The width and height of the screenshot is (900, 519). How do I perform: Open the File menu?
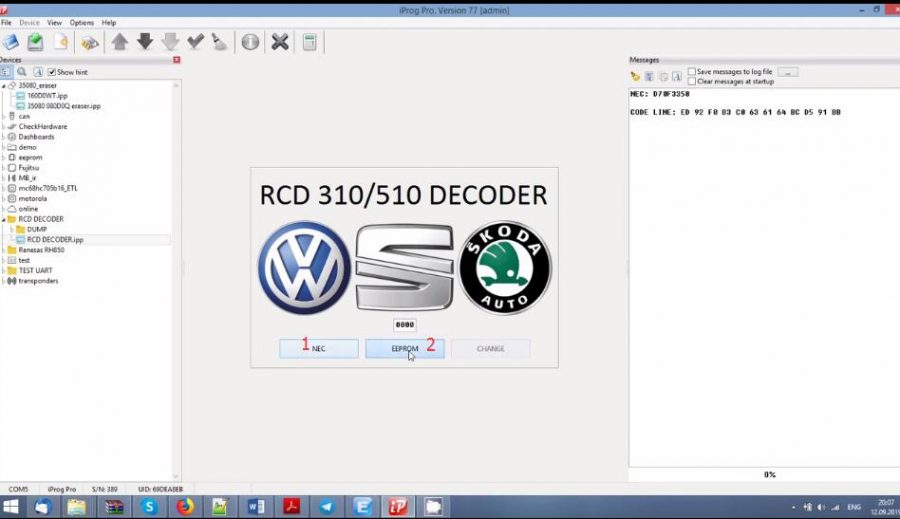(6, 22)
